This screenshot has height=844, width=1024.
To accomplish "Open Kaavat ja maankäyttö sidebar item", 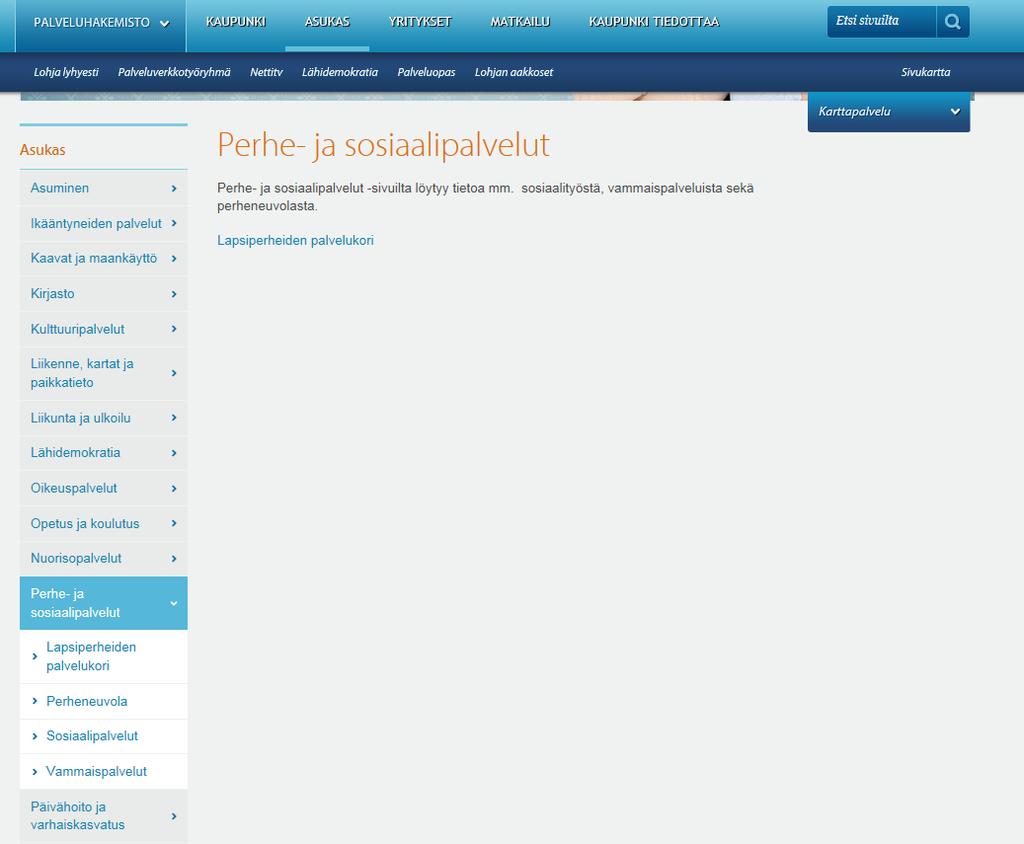I will pyautogui.click(x=103, y=259).
